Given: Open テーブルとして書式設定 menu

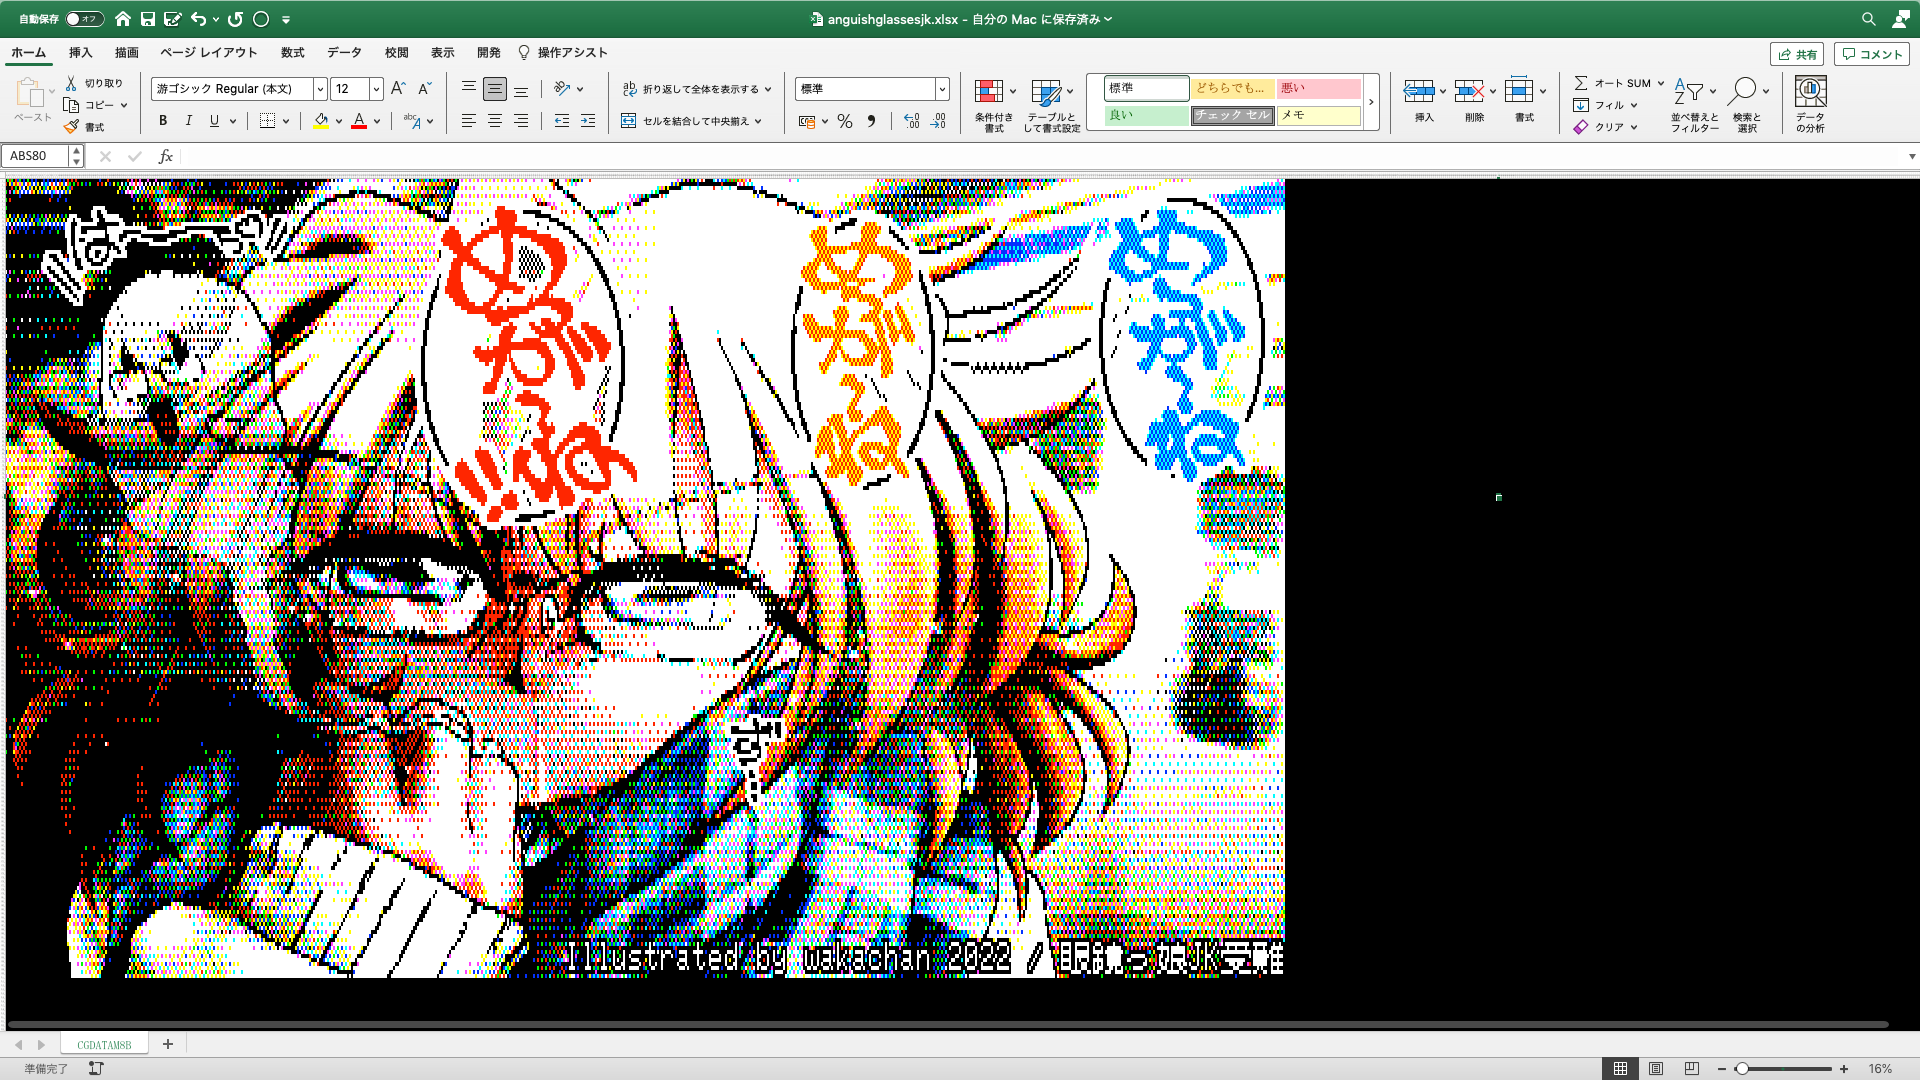Looking at the screenshot, I should coord(1051,105).
